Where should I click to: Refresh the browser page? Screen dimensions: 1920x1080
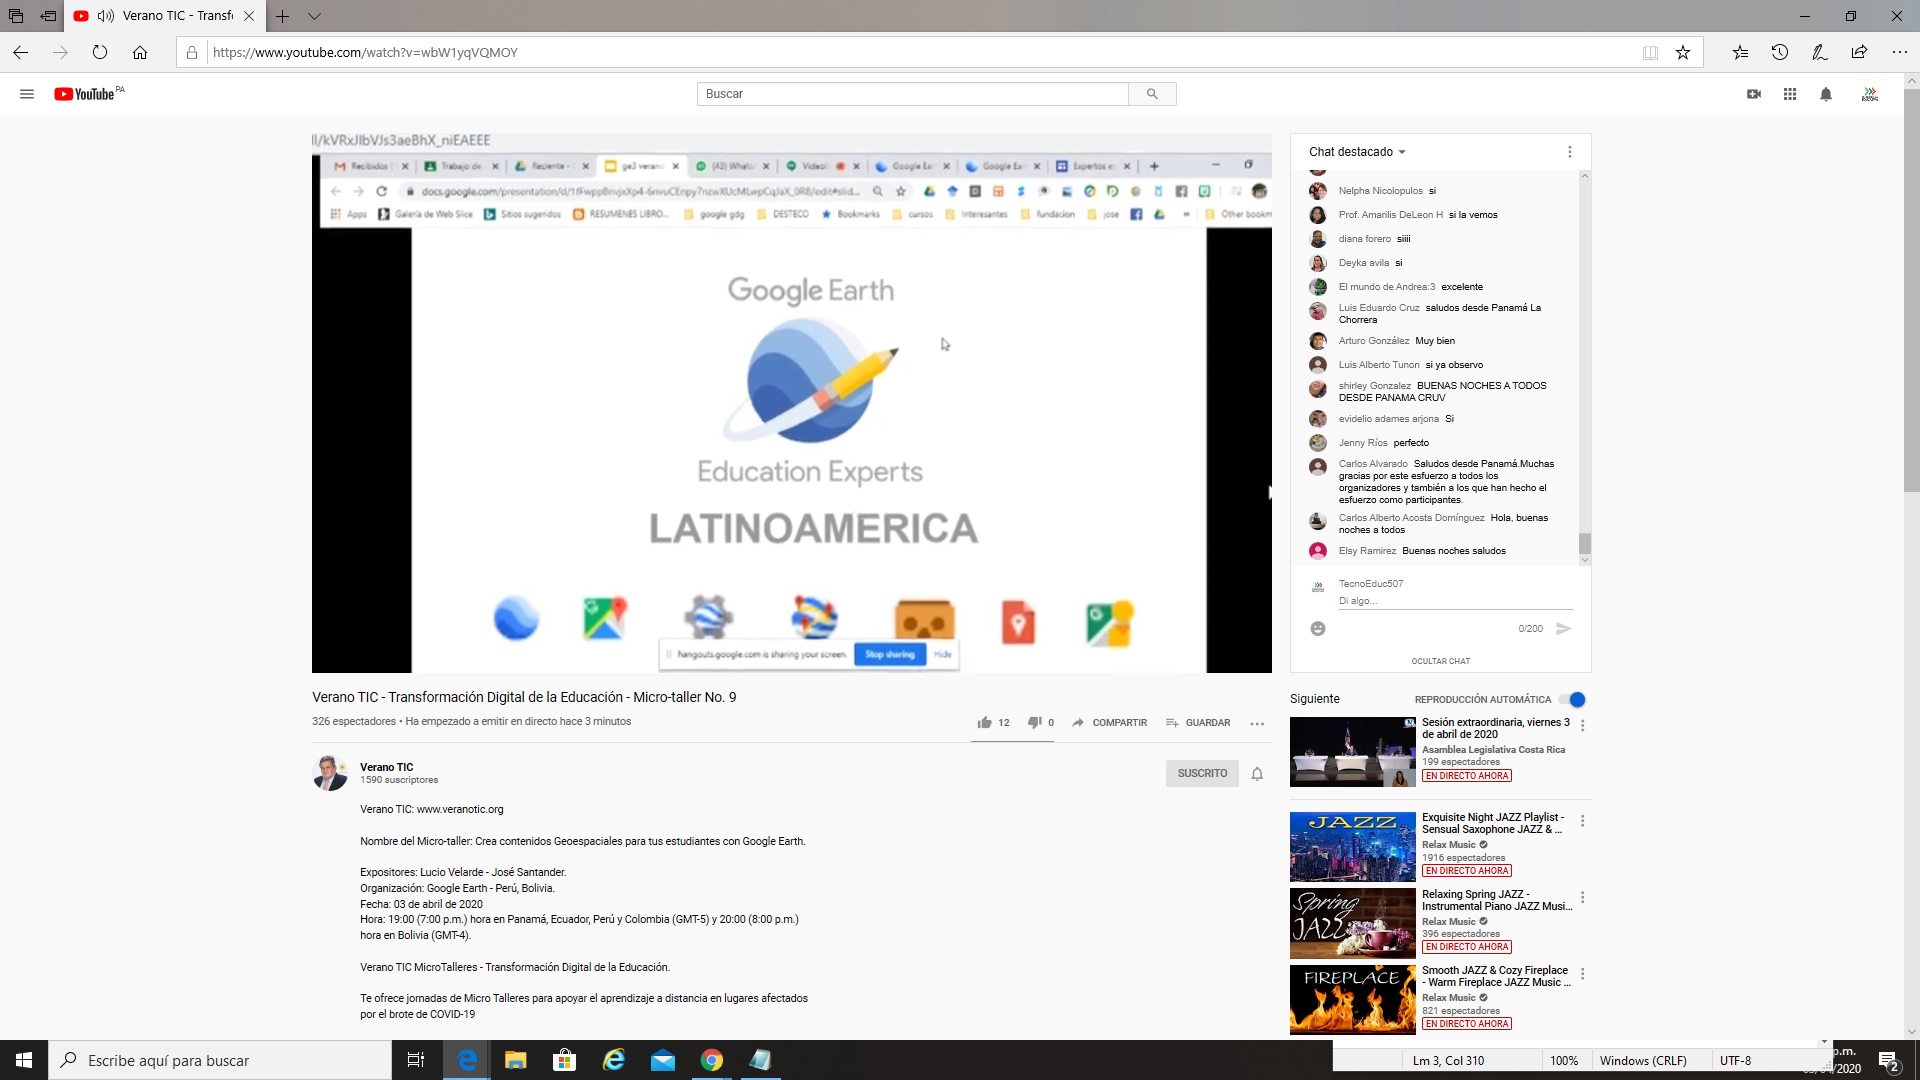pyautogui.click(x=100, y=52)
